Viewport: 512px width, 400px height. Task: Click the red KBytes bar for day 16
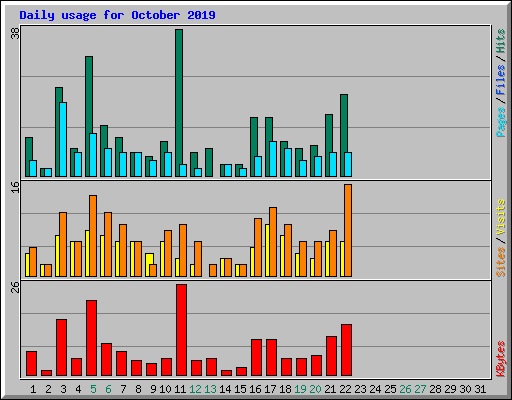(x=257, y=357)
